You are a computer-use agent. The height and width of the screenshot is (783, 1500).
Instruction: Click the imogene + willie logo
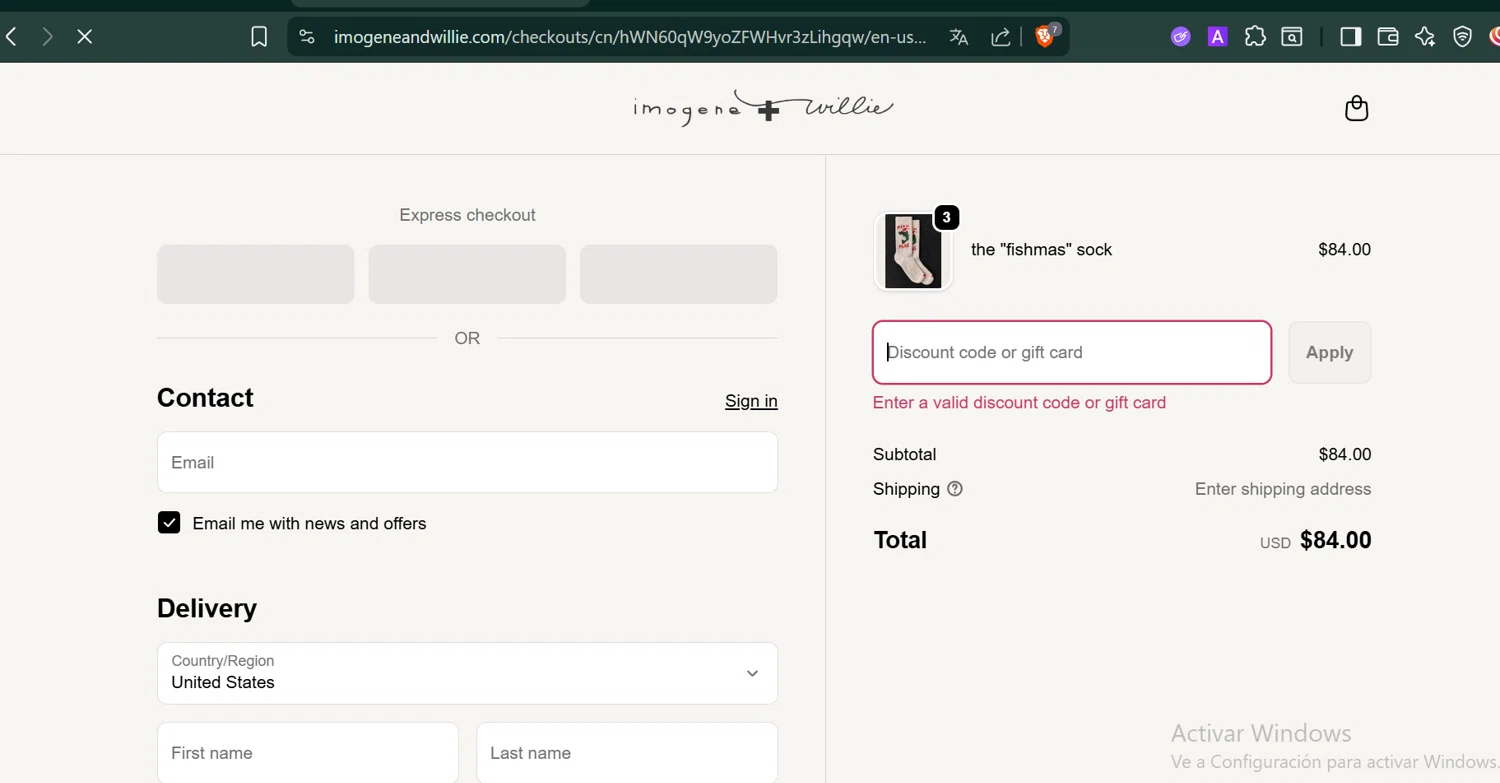click(763, 108)
